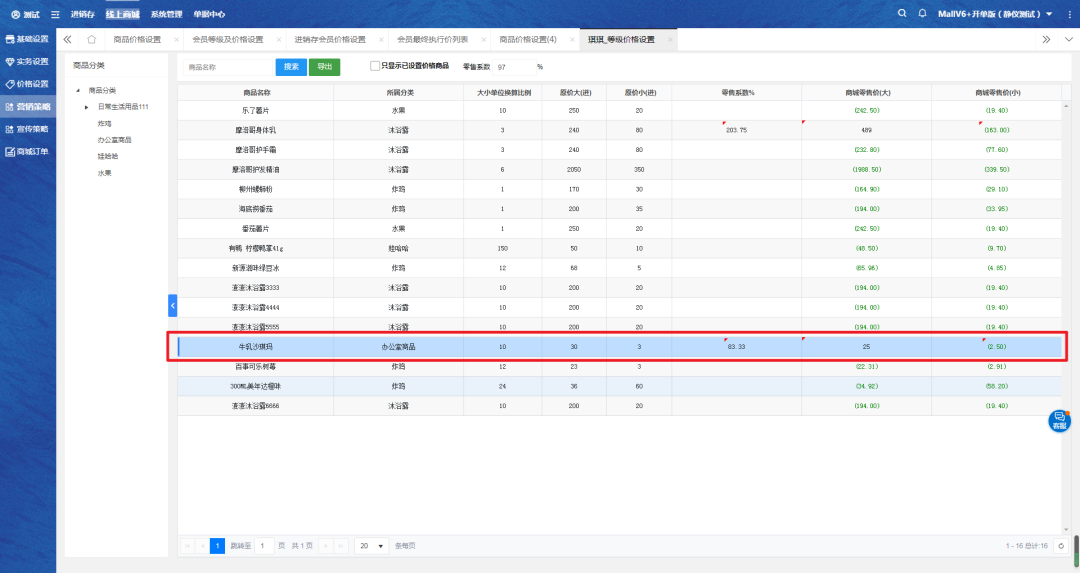Screen dimensions: 1080x573
Task: Expand the 日常生活用品111 tree node
Action: tap(87, 107)
